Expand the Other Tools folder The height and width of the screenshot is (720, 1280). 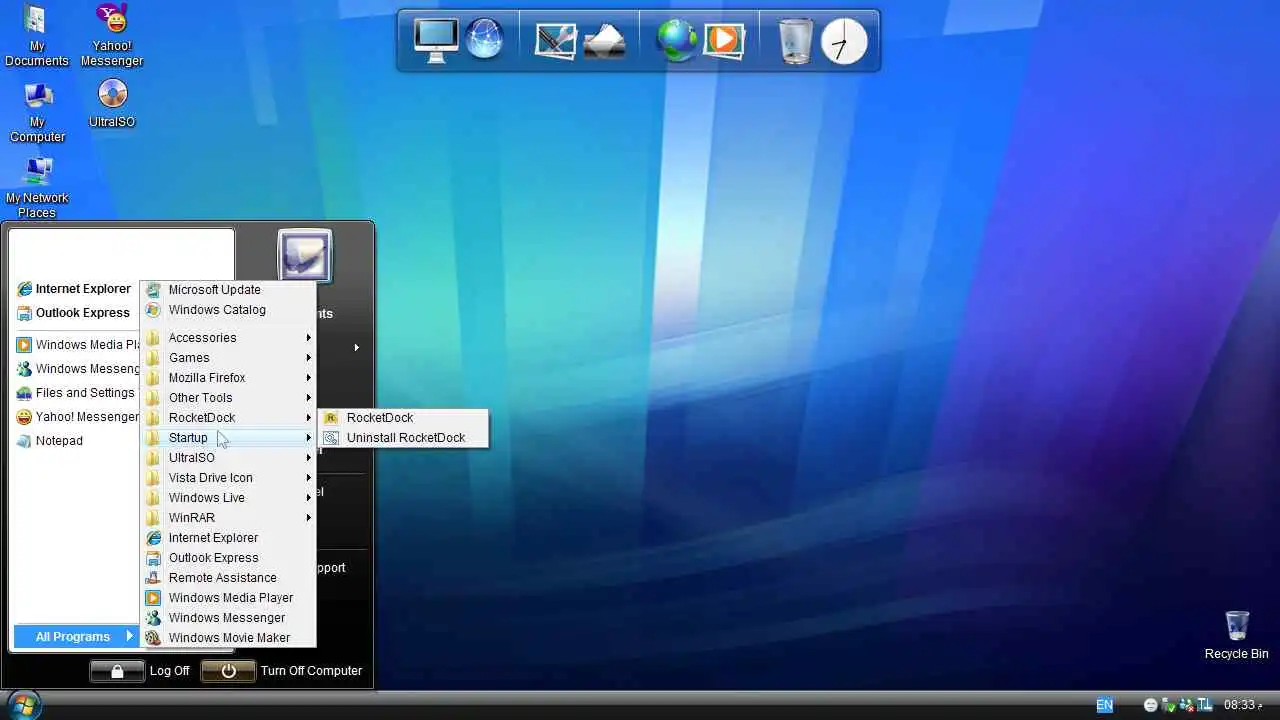coord(228,398)
